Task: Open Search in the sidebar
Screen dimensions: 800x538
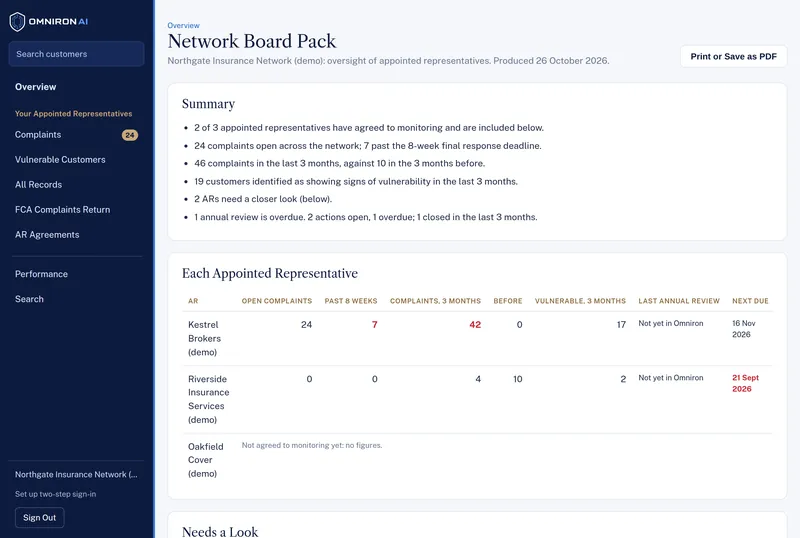Action: [x=29, y=299]
